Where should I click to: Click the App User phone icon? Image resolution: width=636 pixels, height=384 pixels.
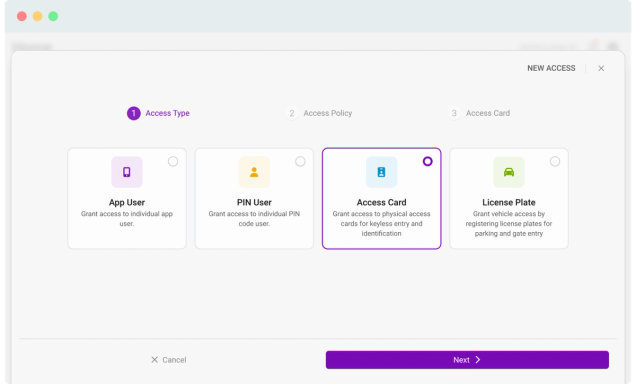[127, 172]
